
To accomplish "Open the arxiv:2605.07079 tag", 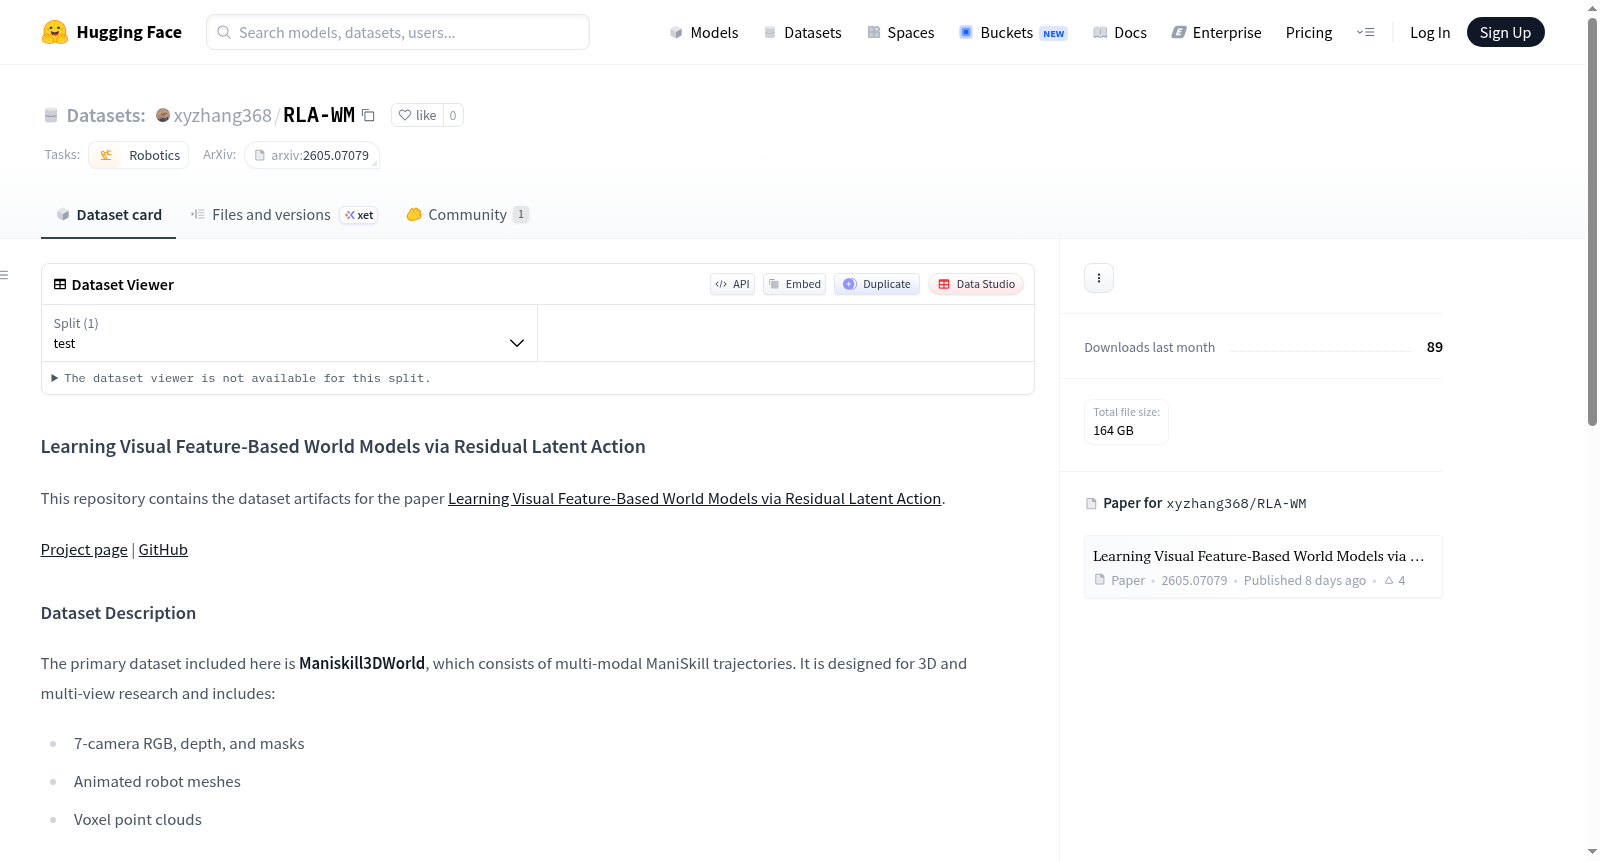I will tap(312, 155).
